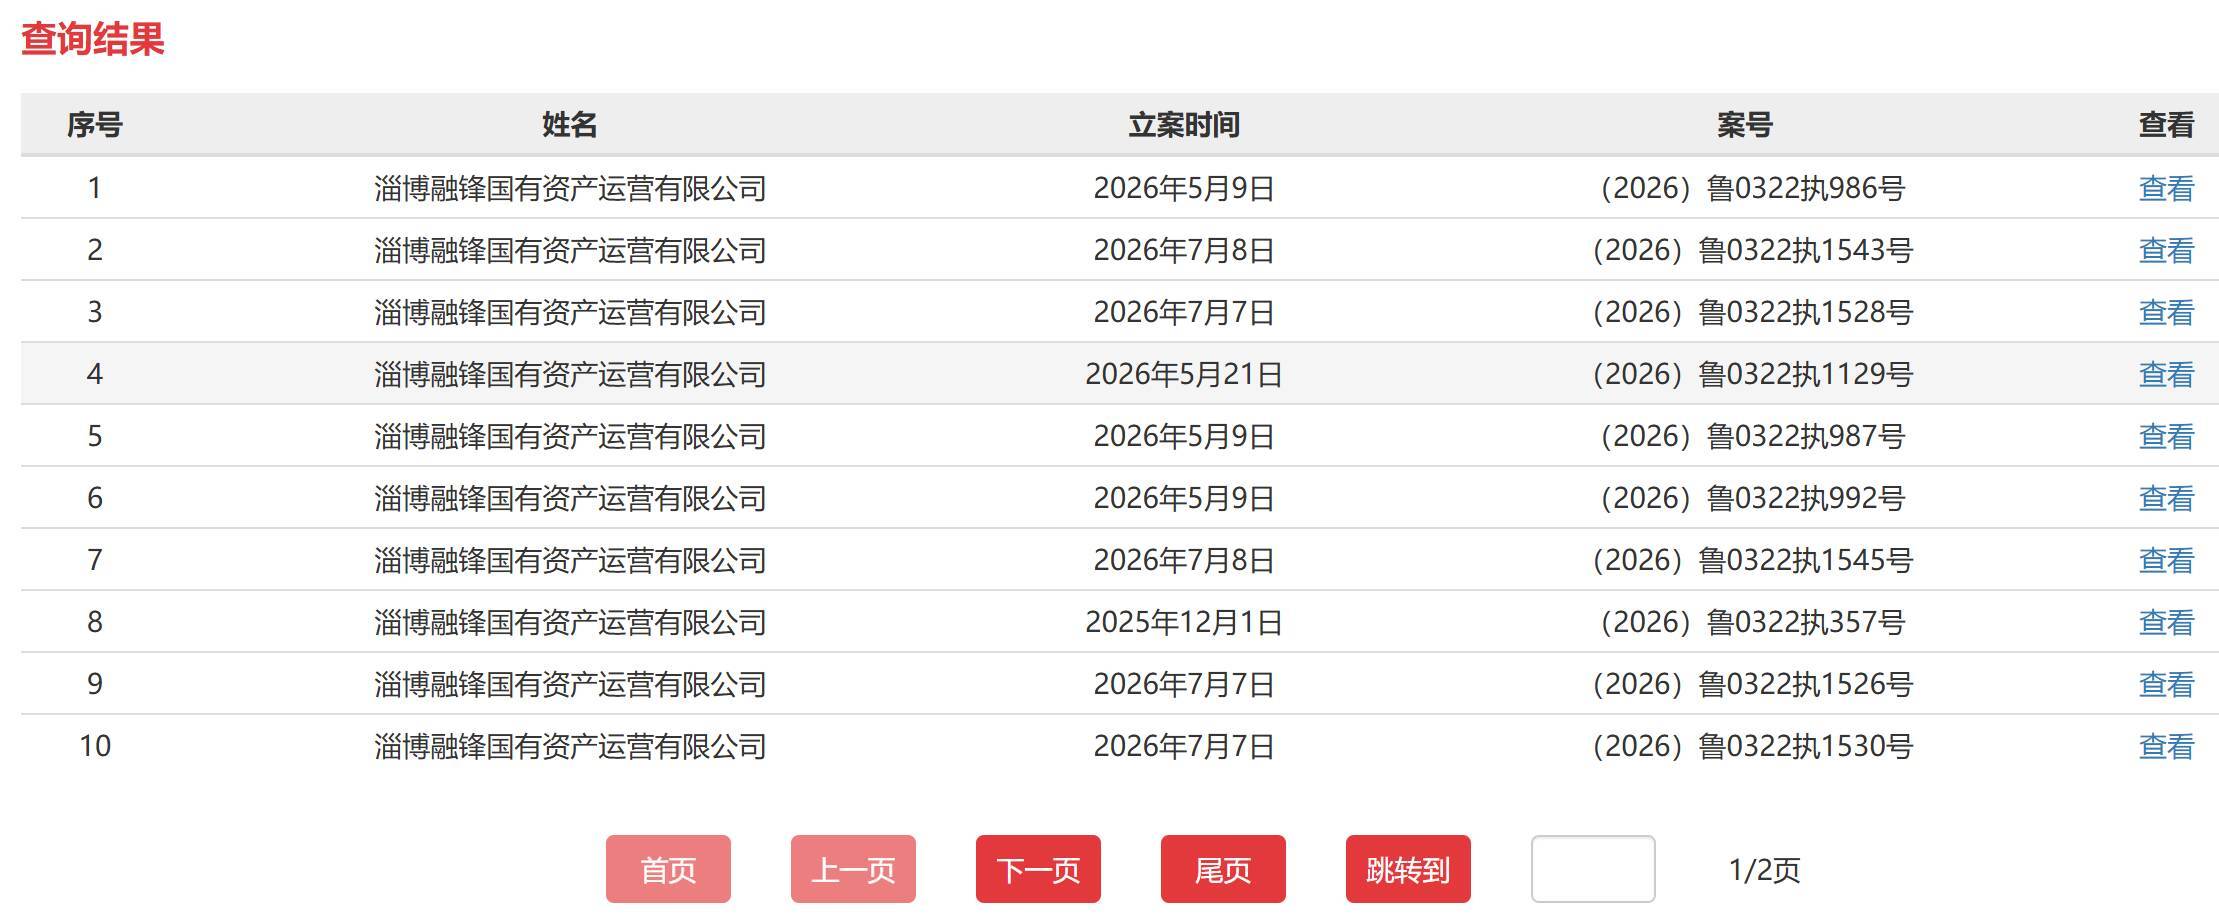2219x919 pixels.
Task: Click date 2026年7月7日 in row 10
Action: [1184, 746]
